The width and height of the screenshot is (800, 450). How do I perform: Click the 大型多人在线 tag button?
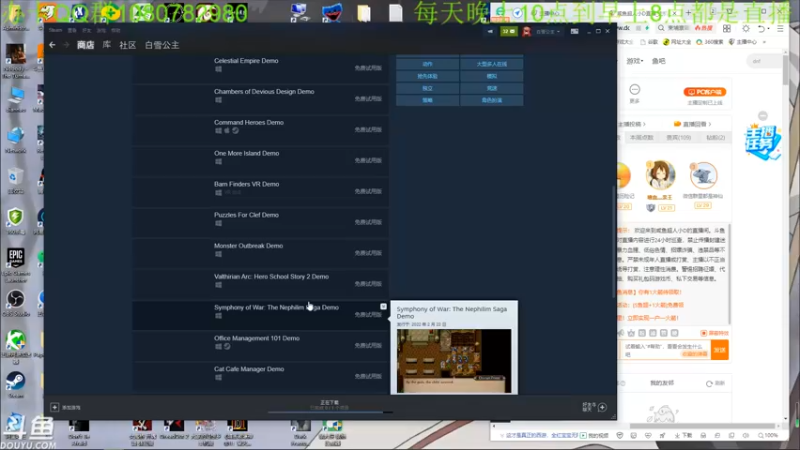point(492,64)
